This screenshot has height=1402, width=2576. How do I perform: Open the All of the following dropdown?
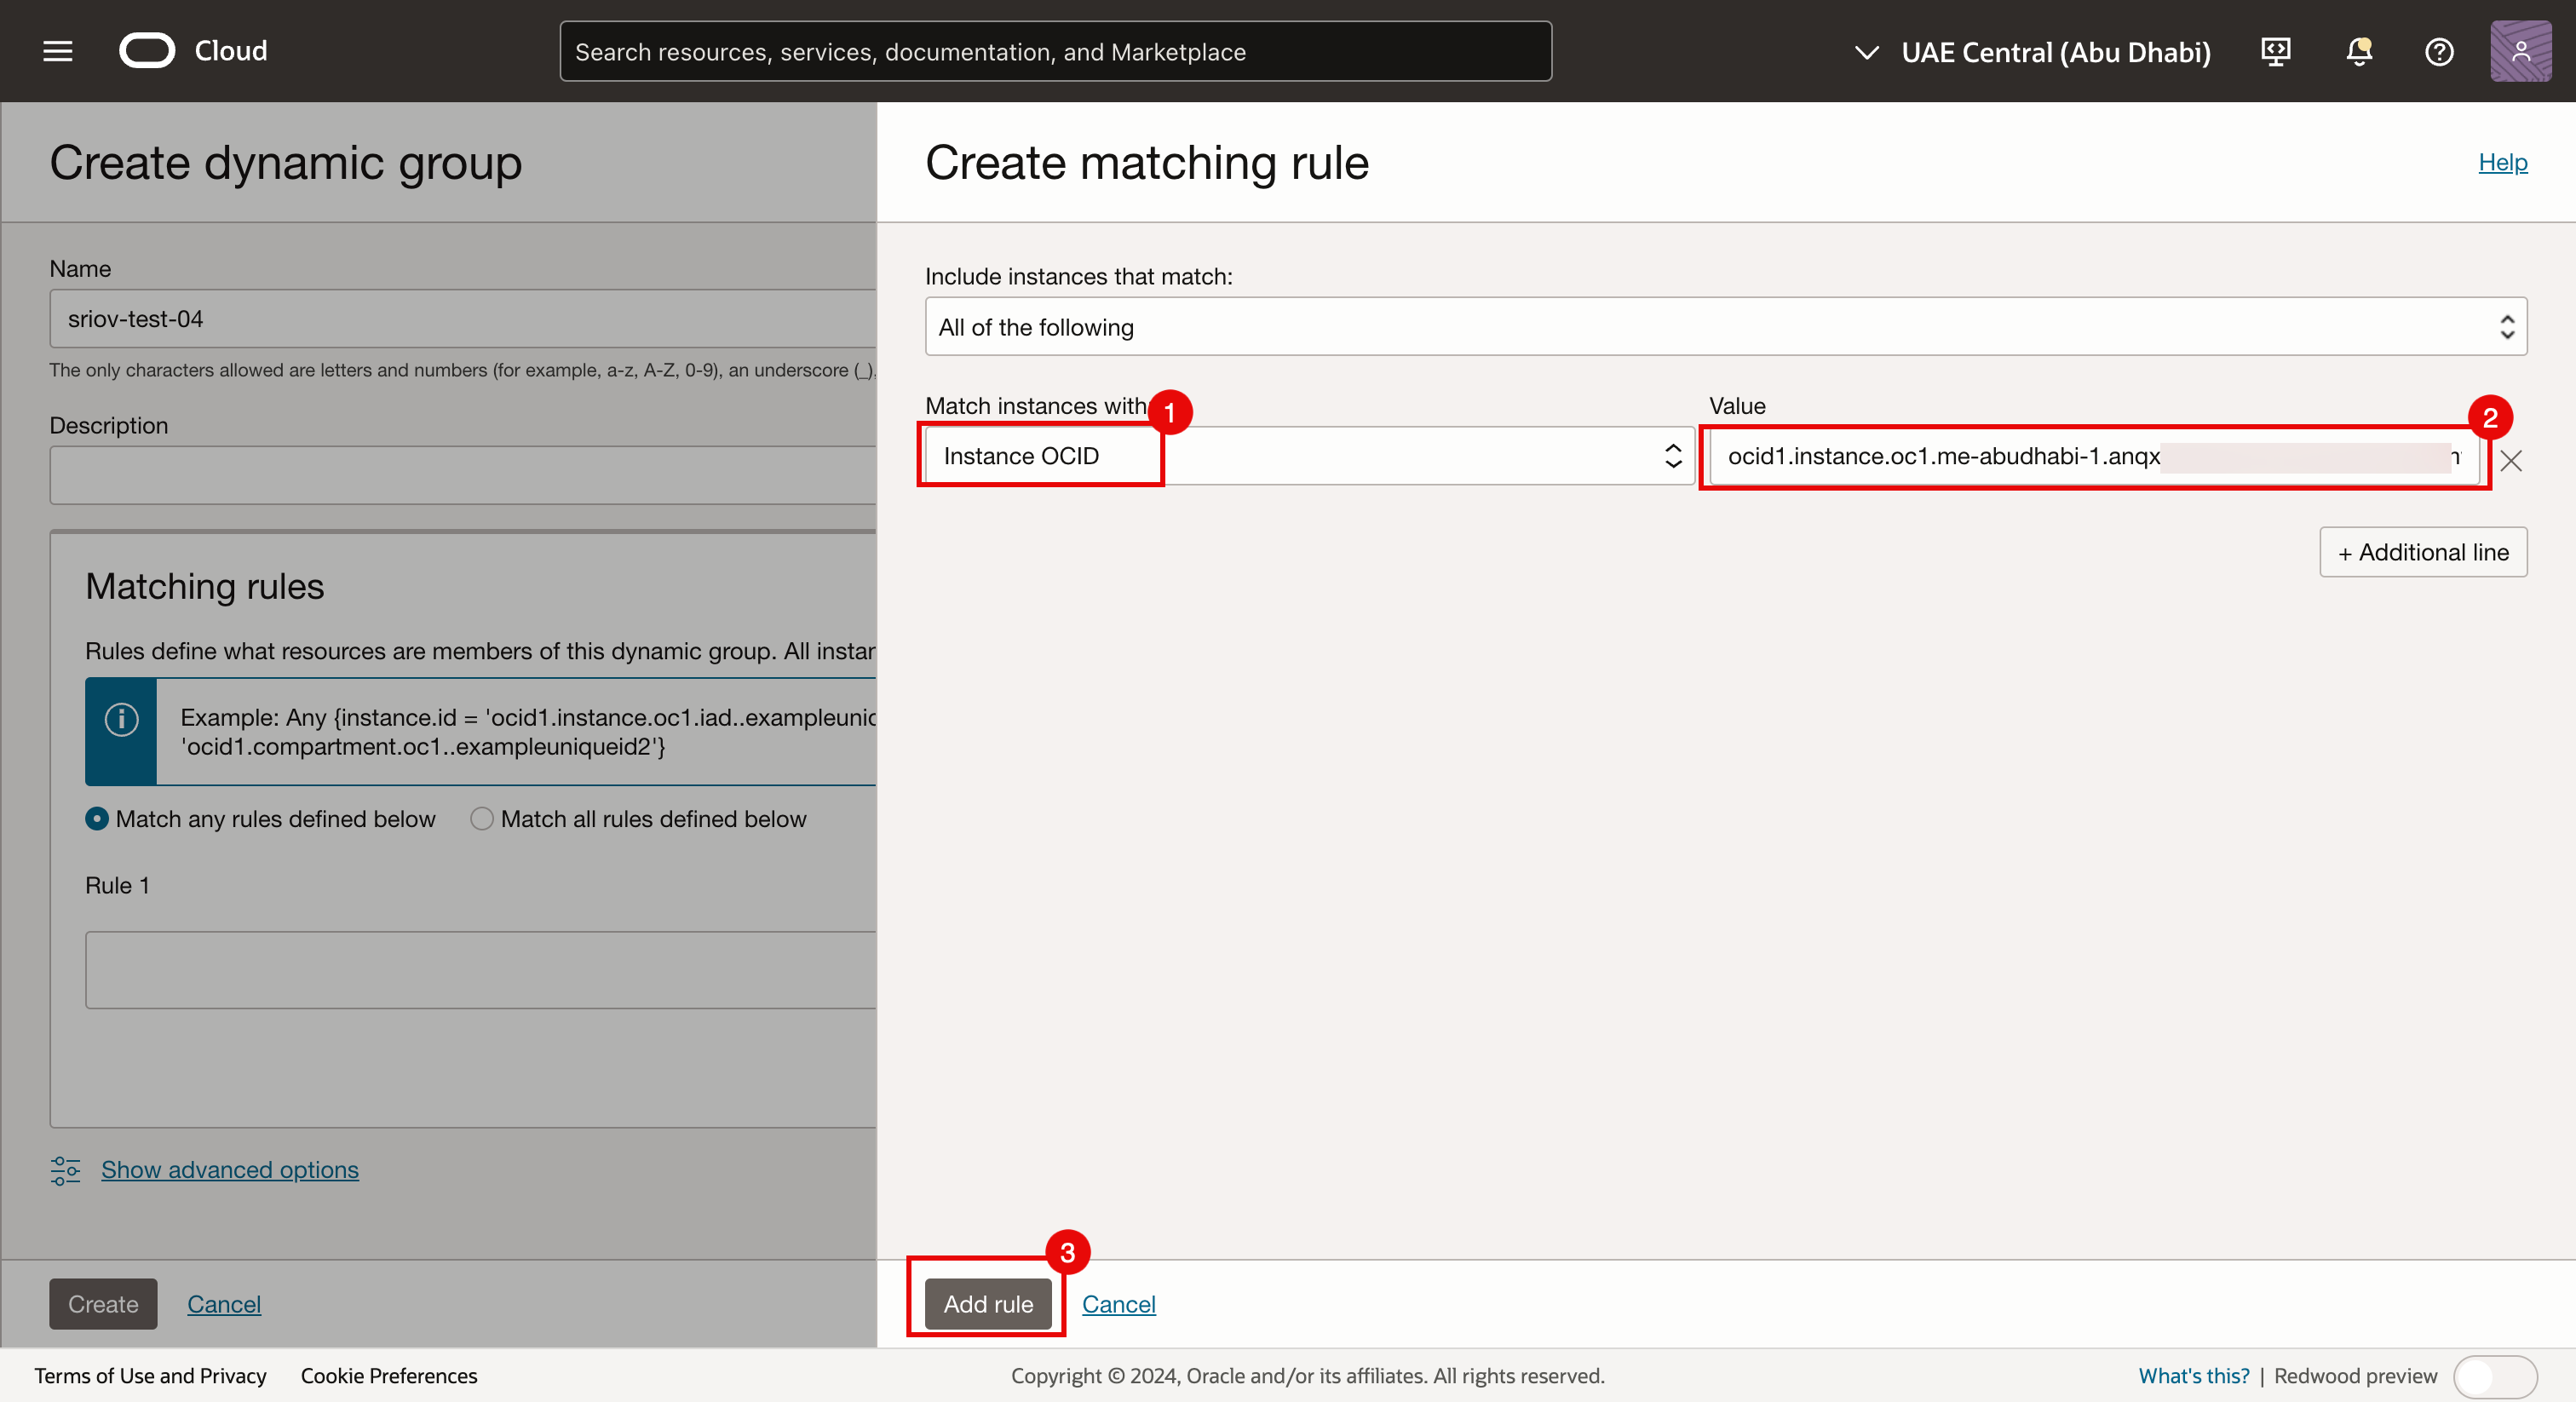[x=1725, y=327]
